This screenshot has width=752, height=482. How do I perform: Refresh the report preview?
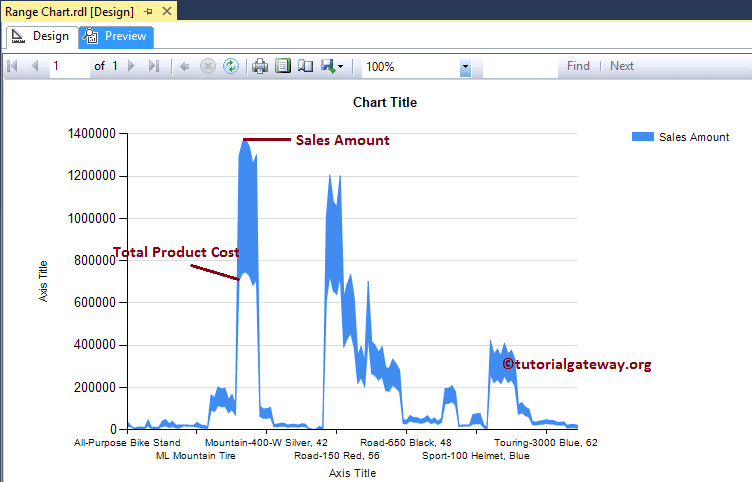pos(231,66)
